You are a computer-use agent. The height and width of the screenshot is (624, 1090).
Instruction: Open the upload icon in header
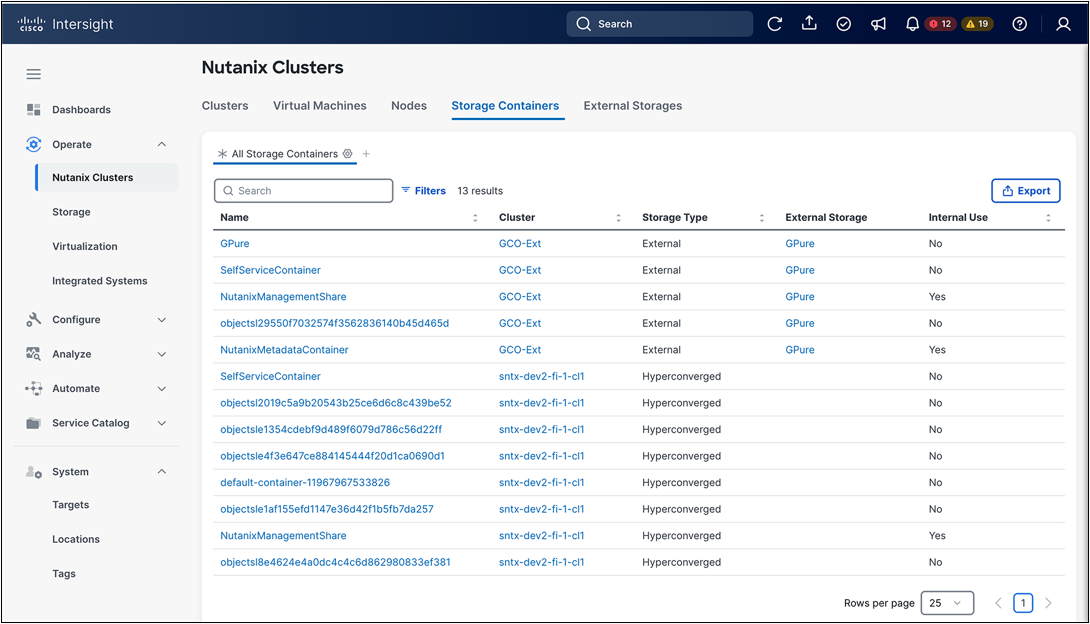coord(809,24)
